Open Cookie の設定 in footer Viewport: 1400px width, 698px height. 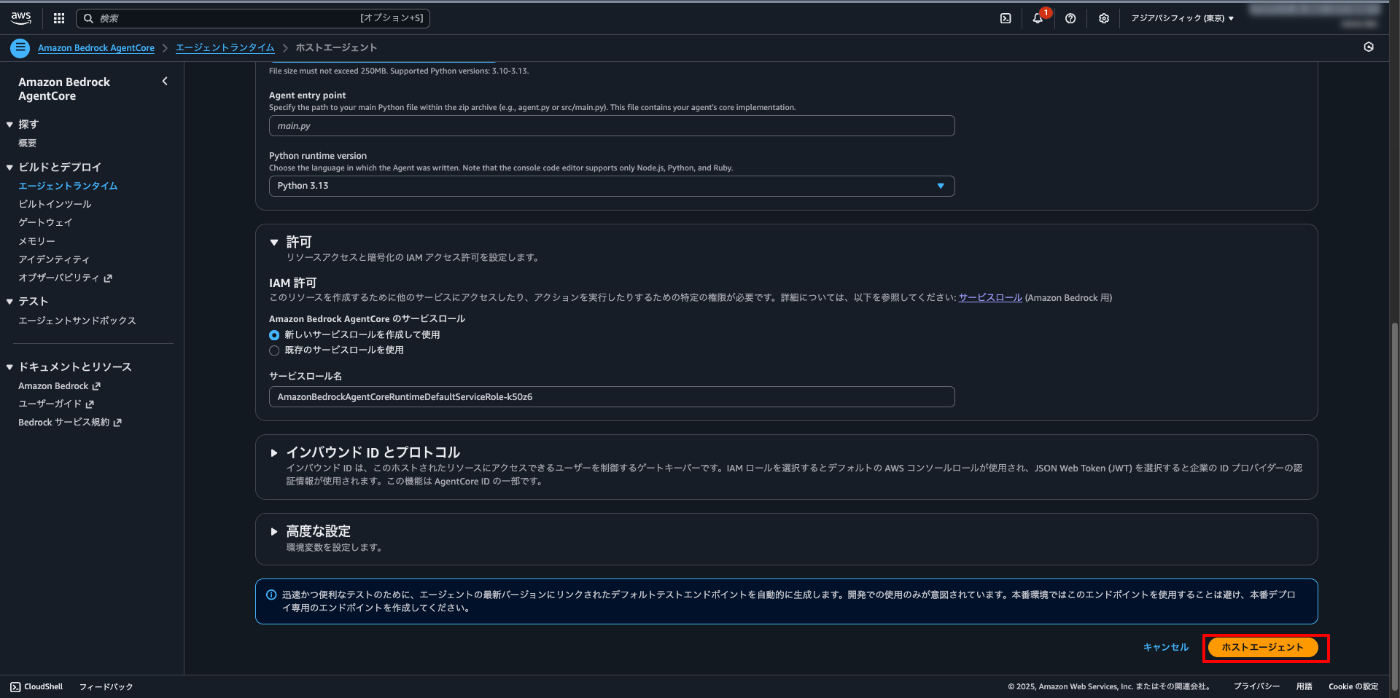coord(1353,687)
